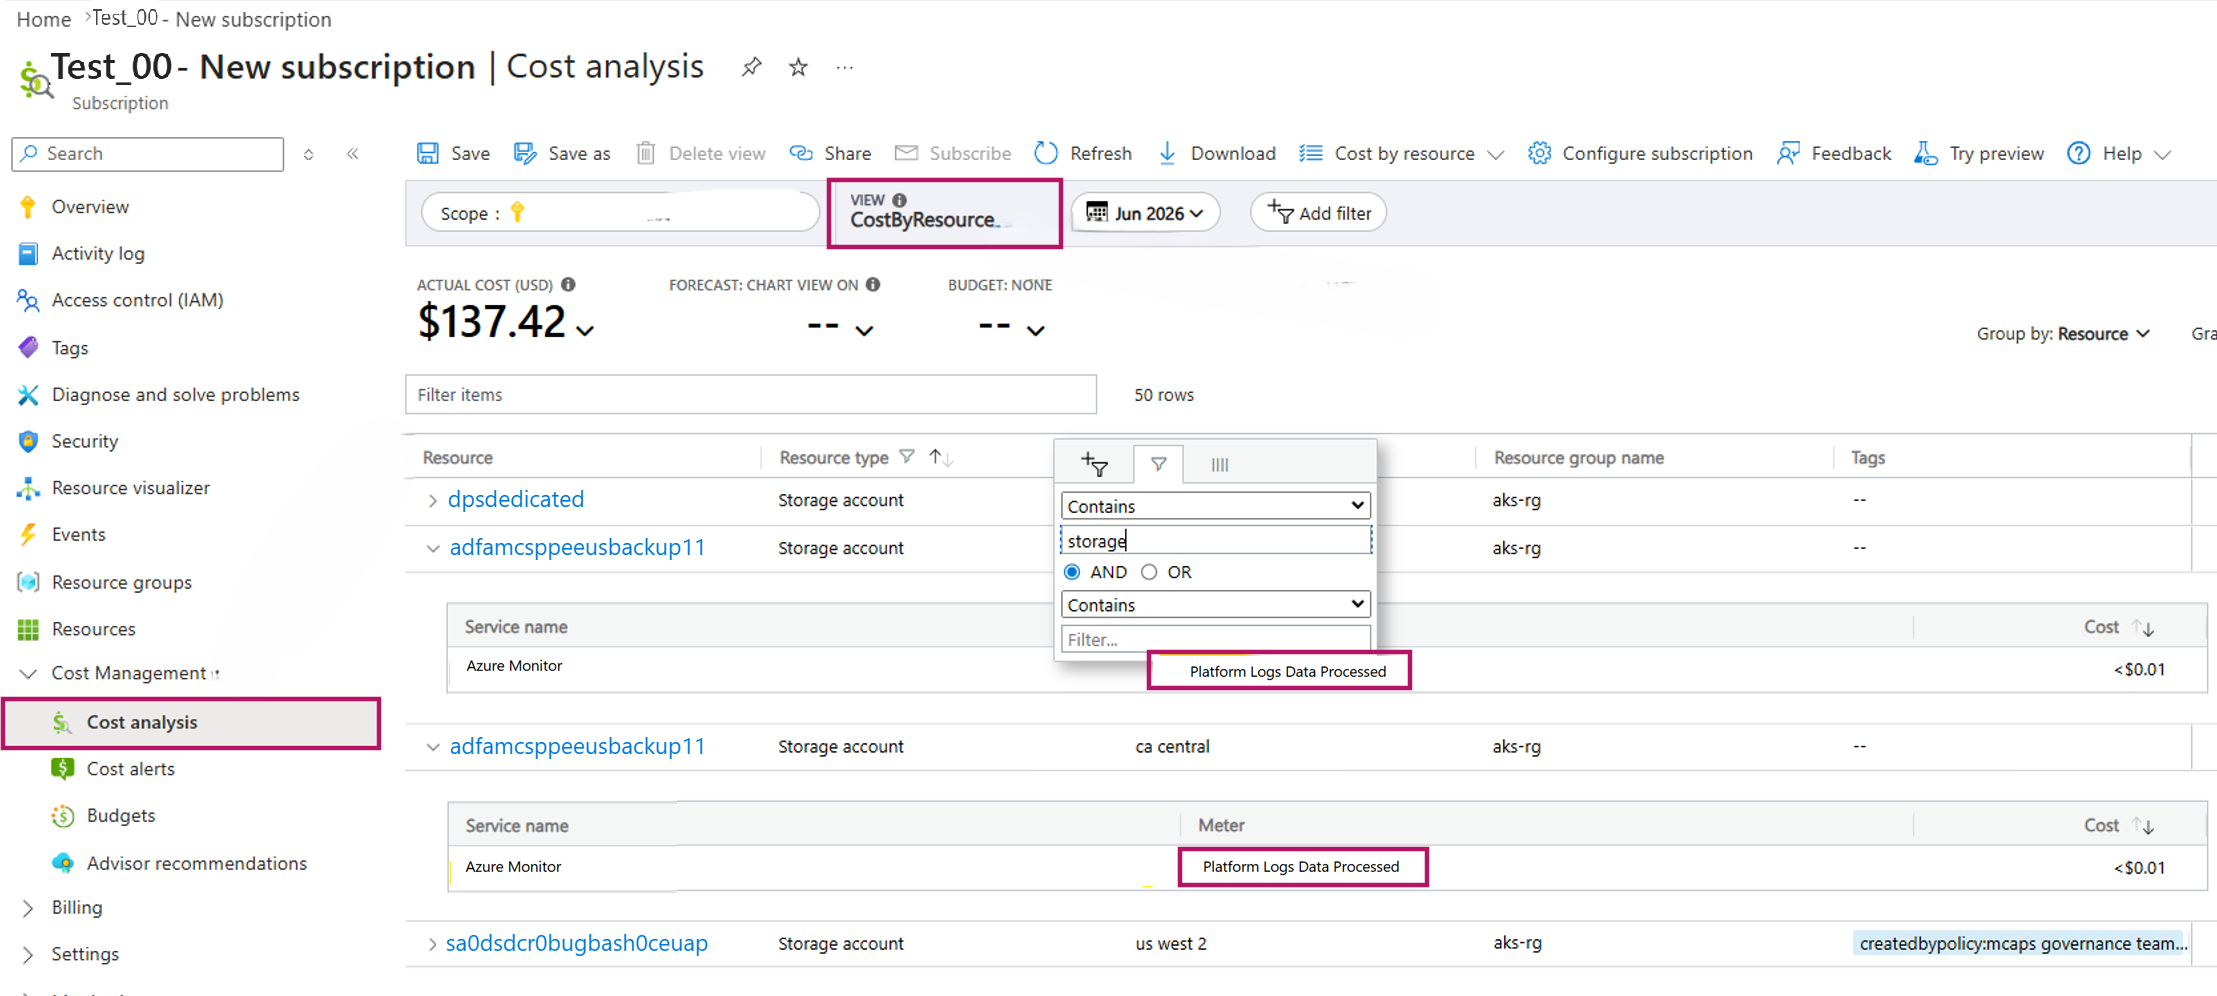Open Configure subscription settings

[x=1640, y=153]
